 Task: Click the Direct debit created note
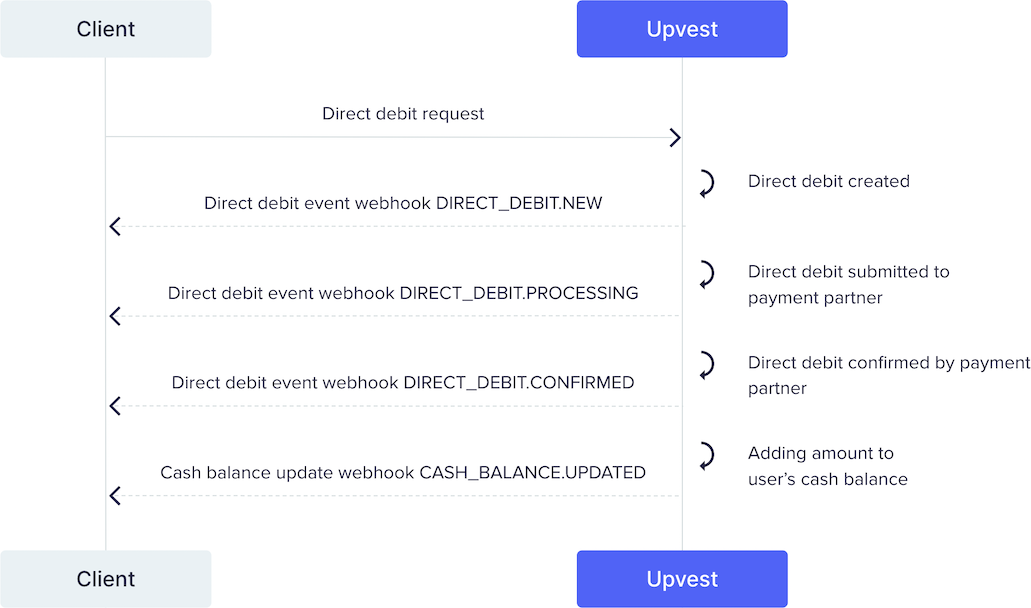pyautogui.click(x=829, y=182)
